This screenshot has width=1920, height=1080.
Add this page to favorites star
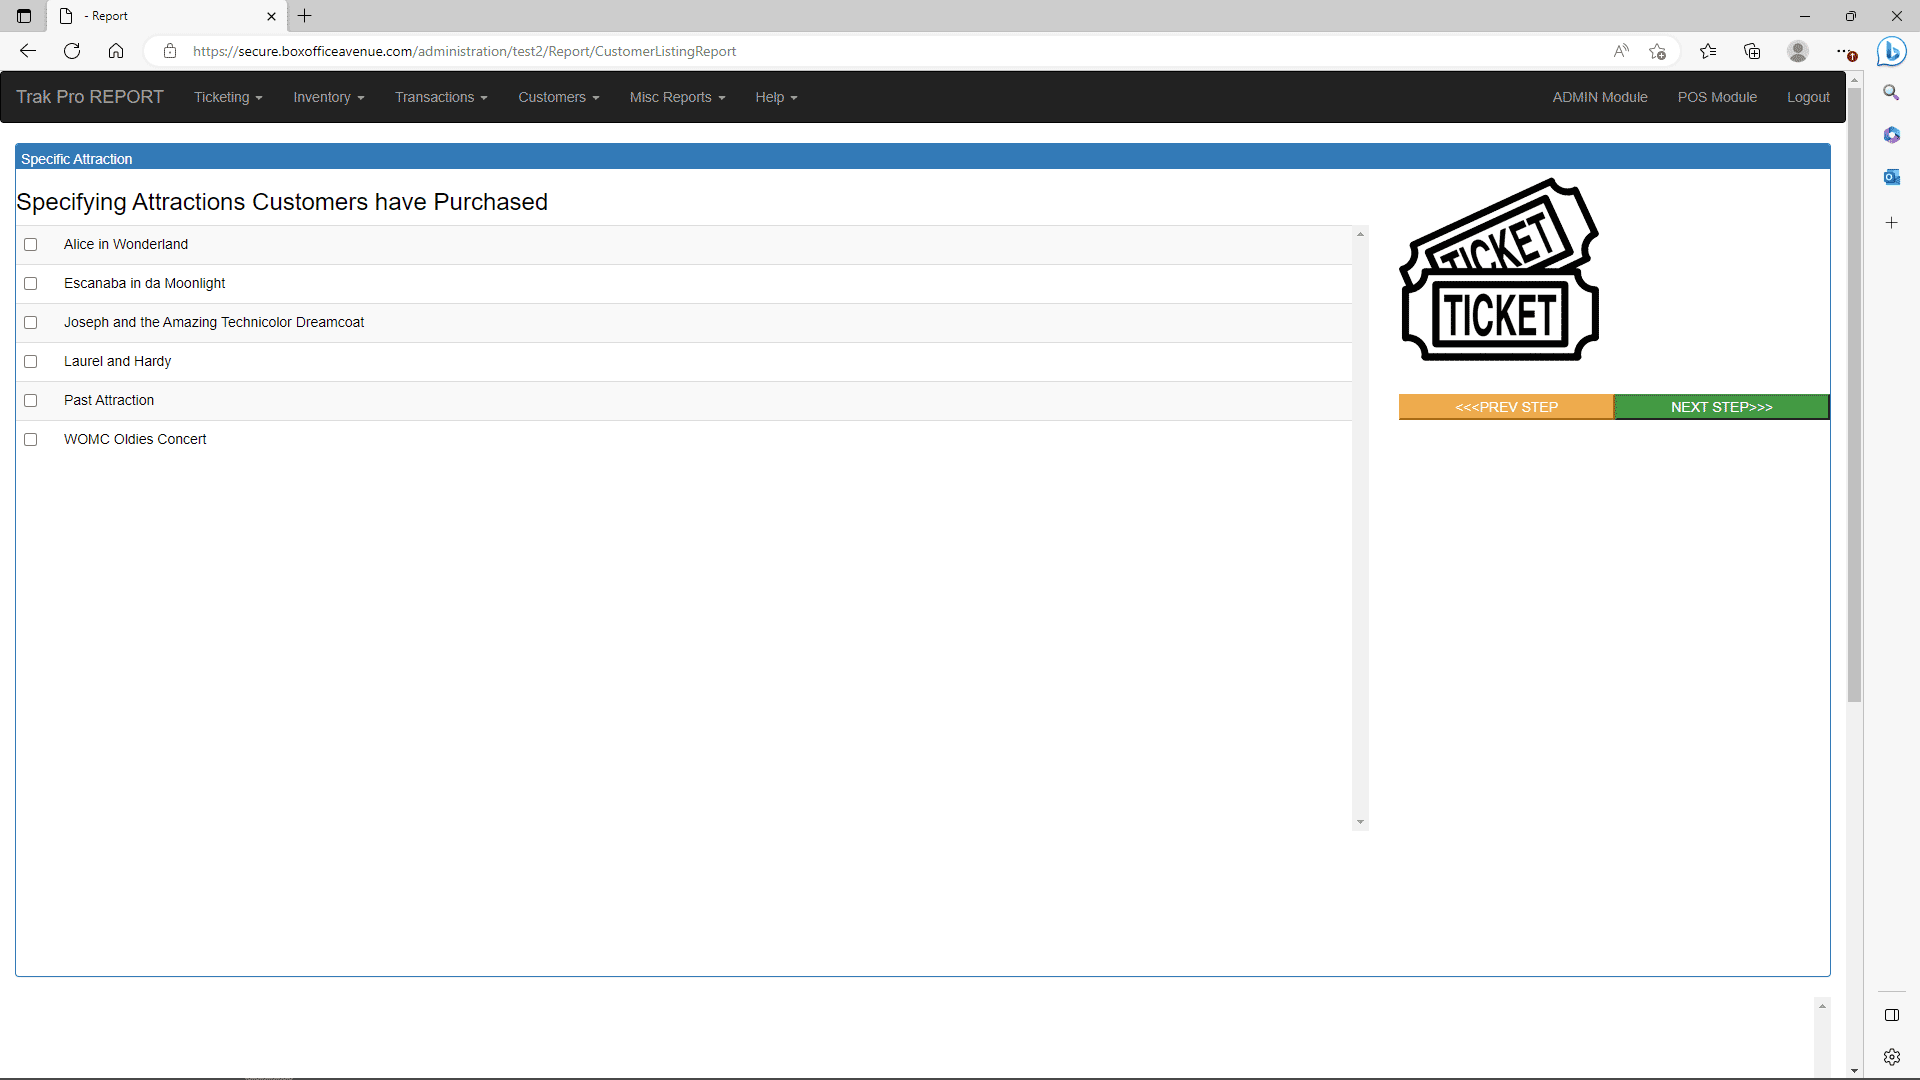point(1657,51)
